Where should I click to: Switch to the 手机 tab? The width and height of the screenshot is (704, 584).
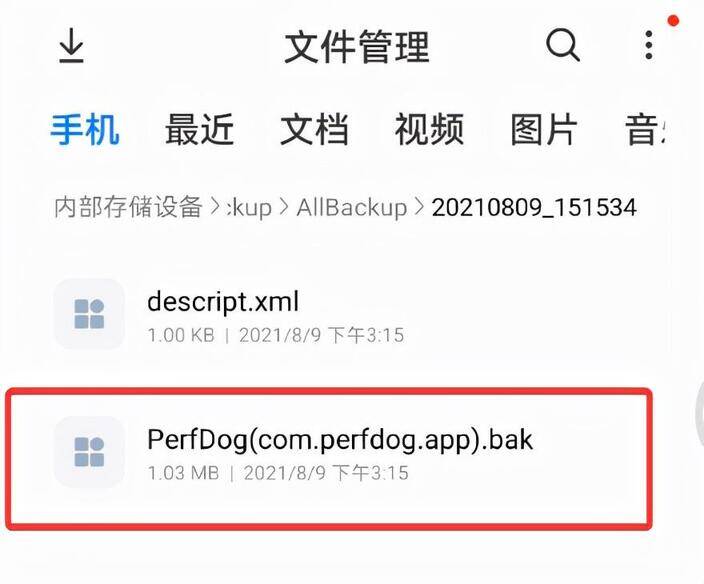tap(85, 129)
